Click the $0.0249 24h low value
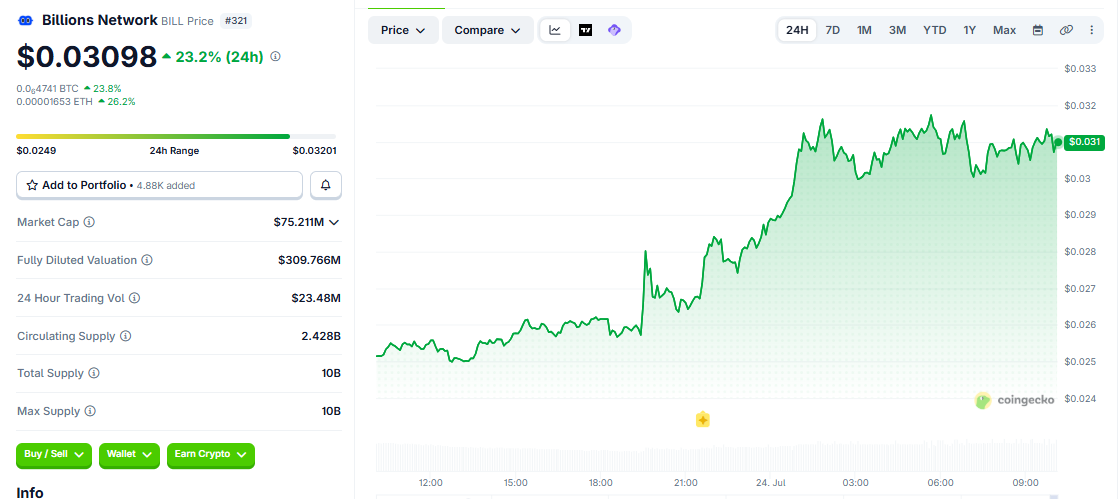 (x=36, y=151)
